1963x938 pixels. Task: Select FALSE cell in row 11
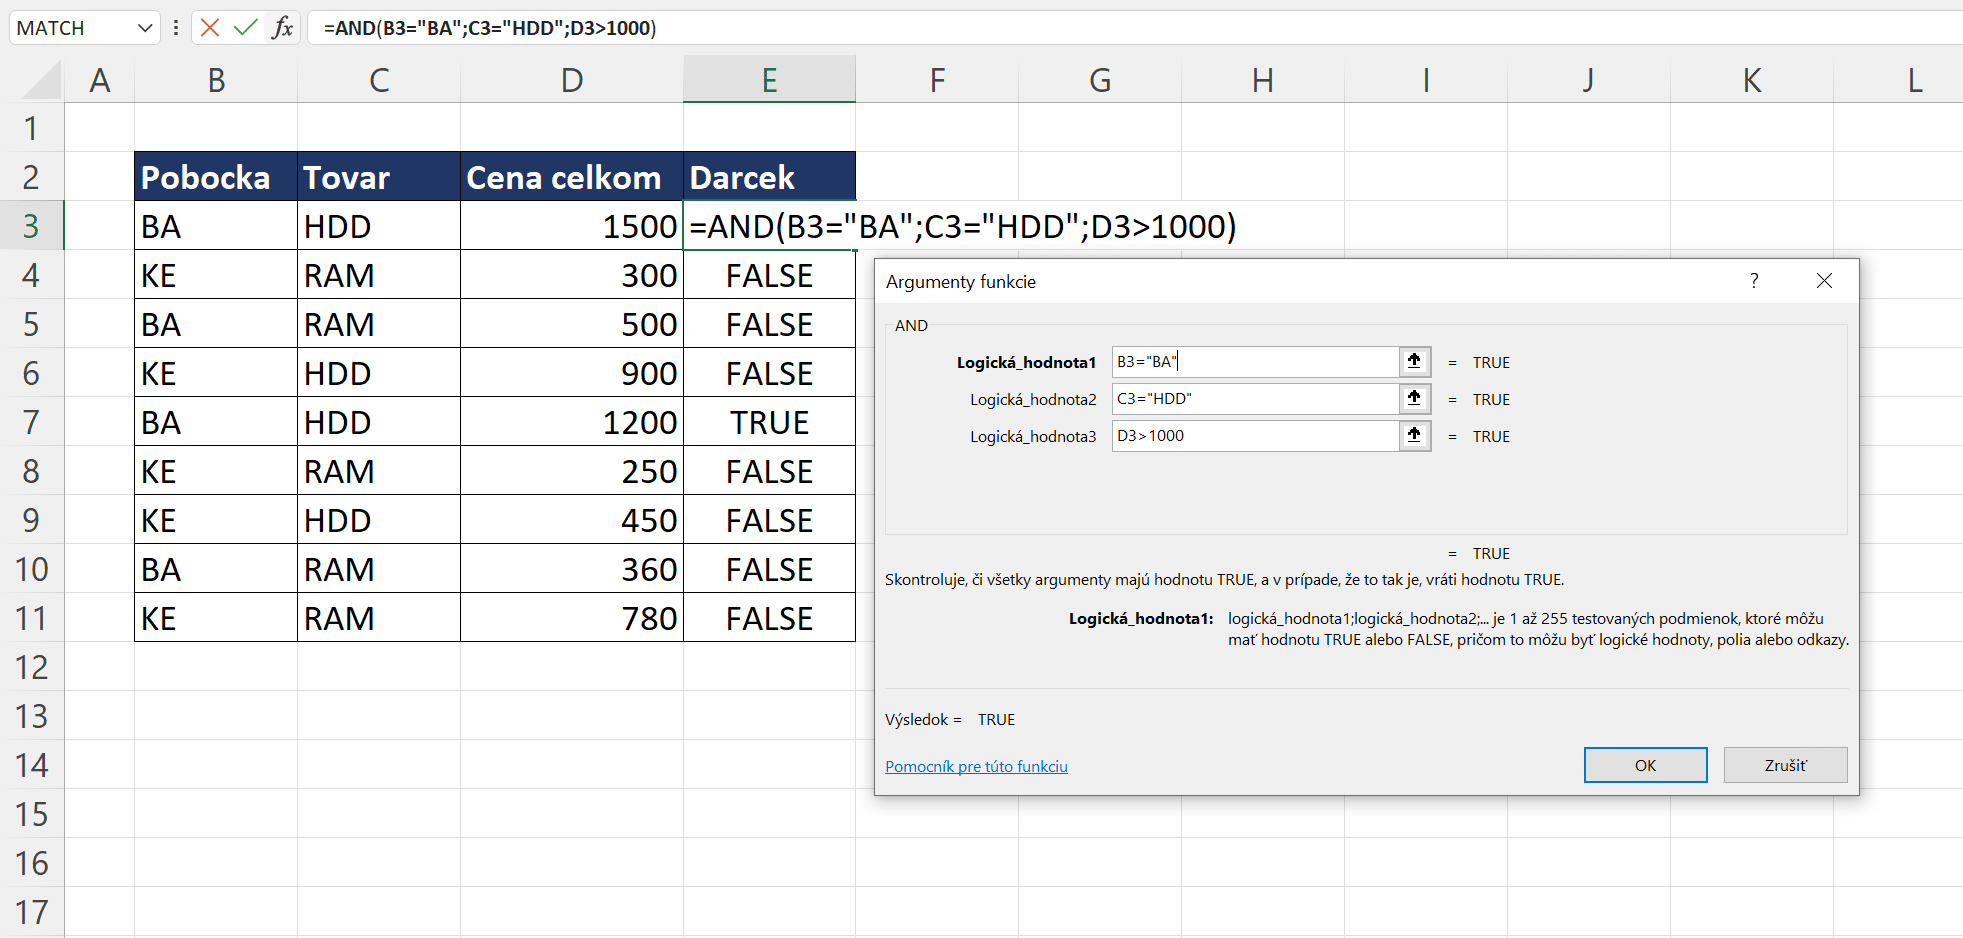point(769,618)
